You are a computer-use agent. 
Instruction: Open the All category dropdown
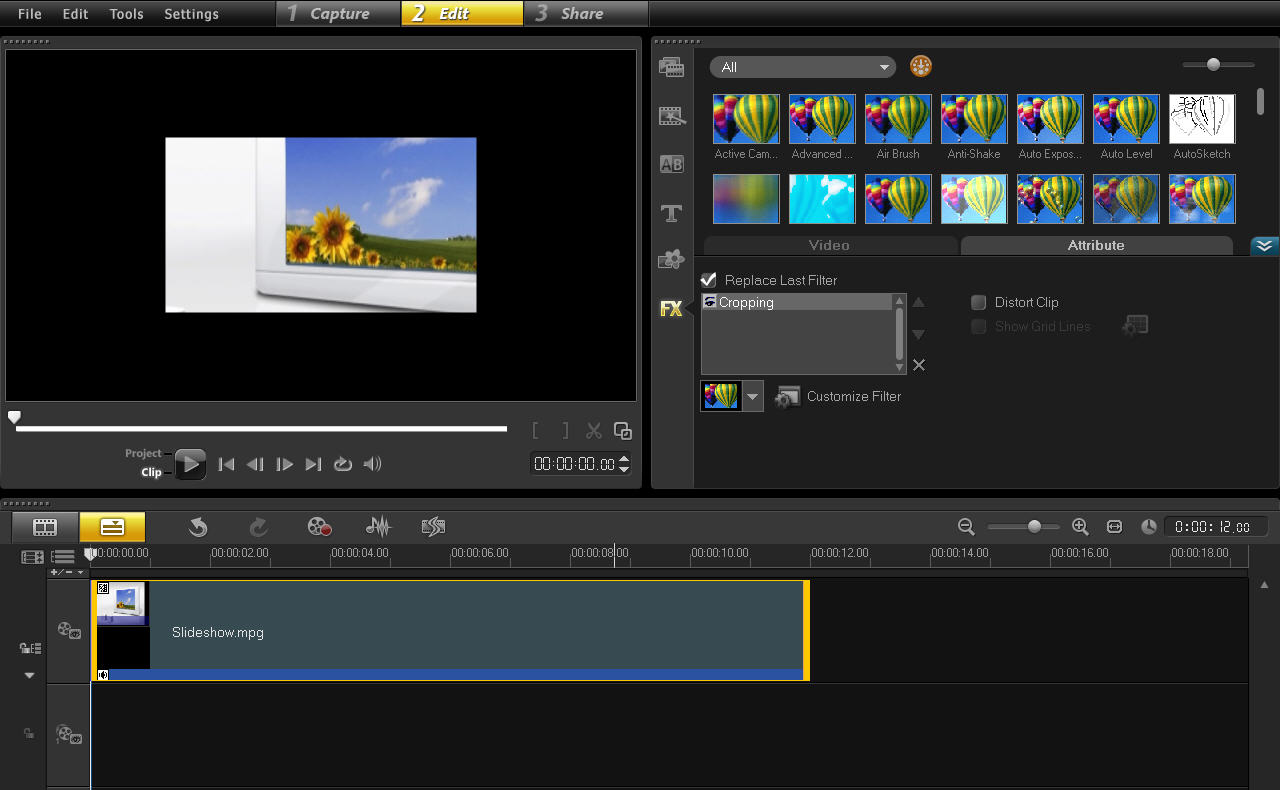(802, 66)
